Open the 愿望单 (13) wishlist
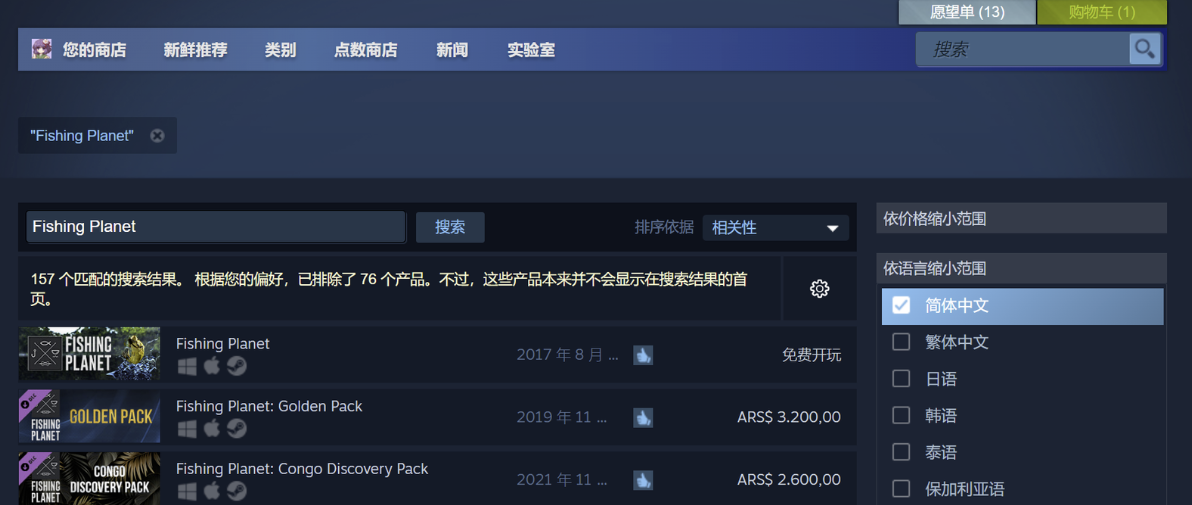The height and width of the screenshot is (505, 1192). point(967,12)
